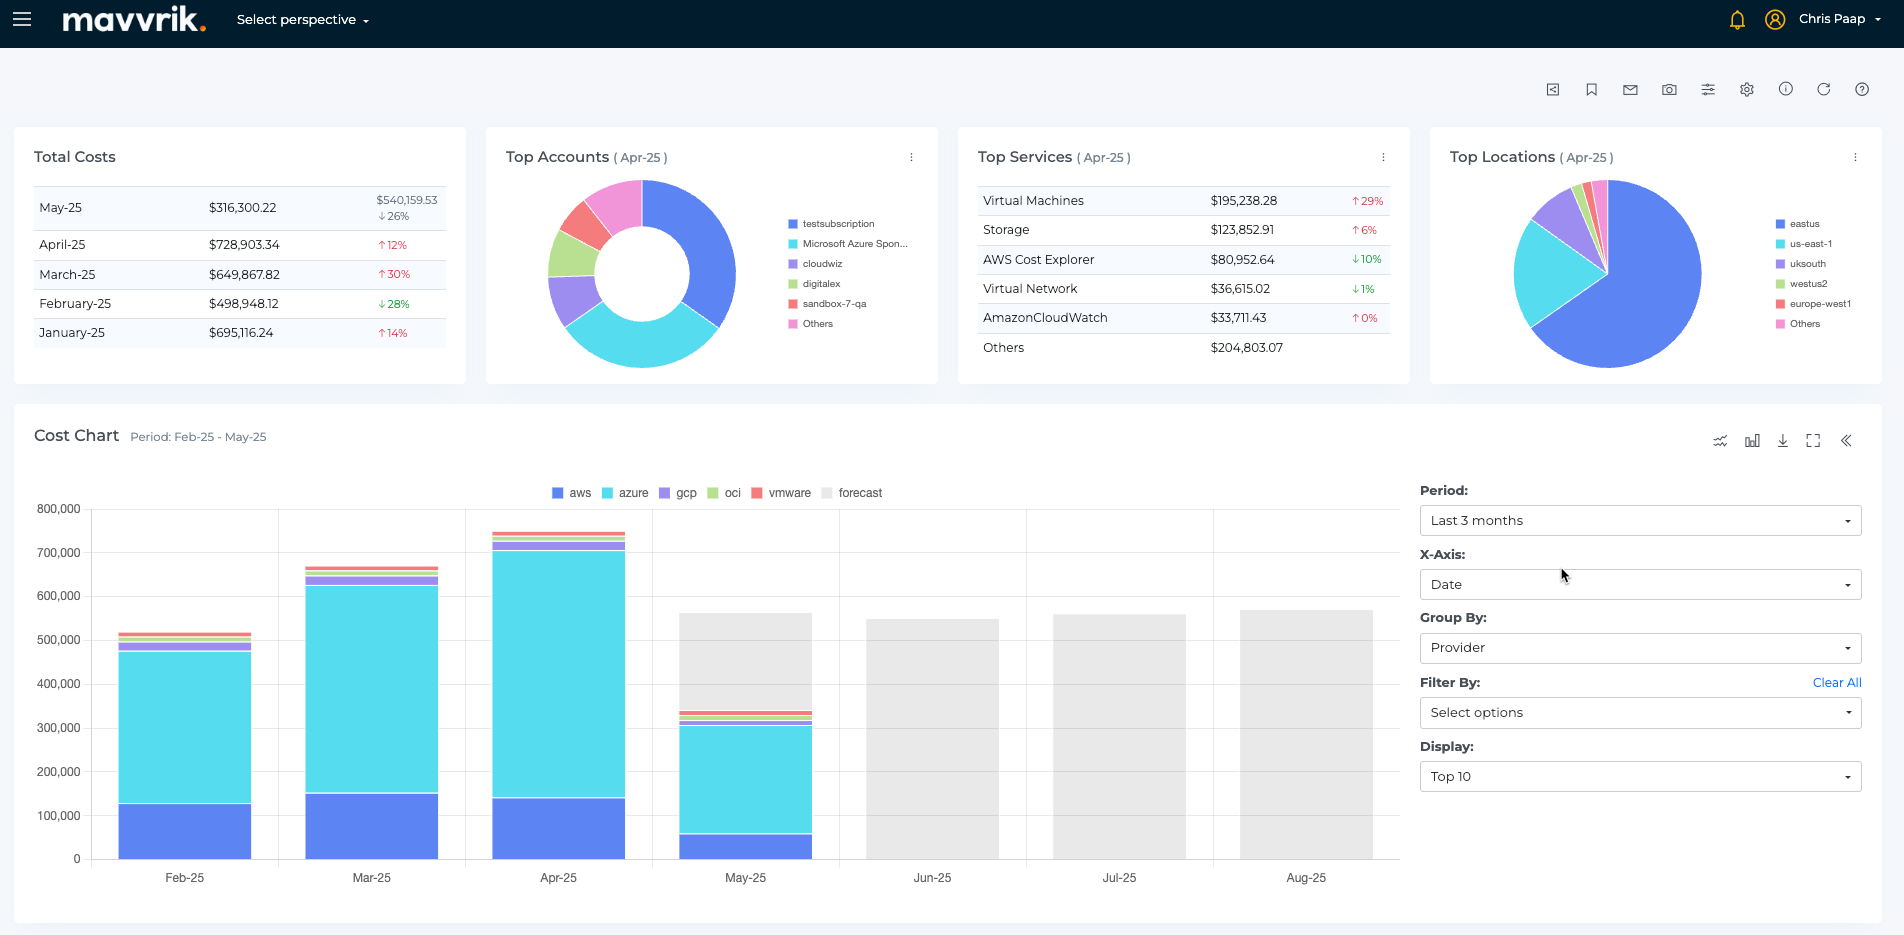Take a snapshot with the camera icon
Screen dimensions: 1904x935
tap(1669, 90)
